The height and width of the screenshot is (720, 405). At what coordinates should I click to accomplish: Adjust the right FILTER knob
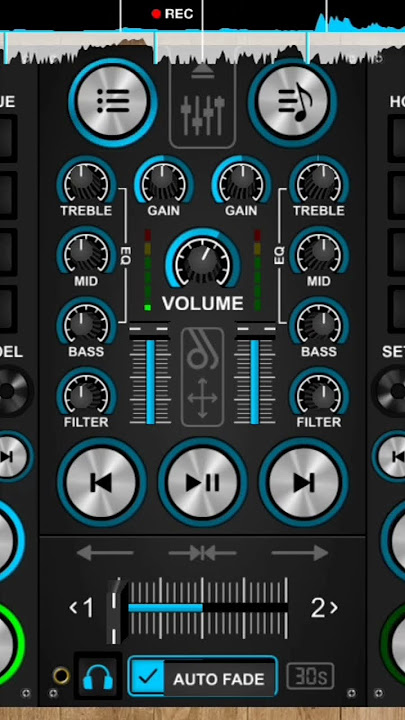pyautogui.click(x=319, y=393)
